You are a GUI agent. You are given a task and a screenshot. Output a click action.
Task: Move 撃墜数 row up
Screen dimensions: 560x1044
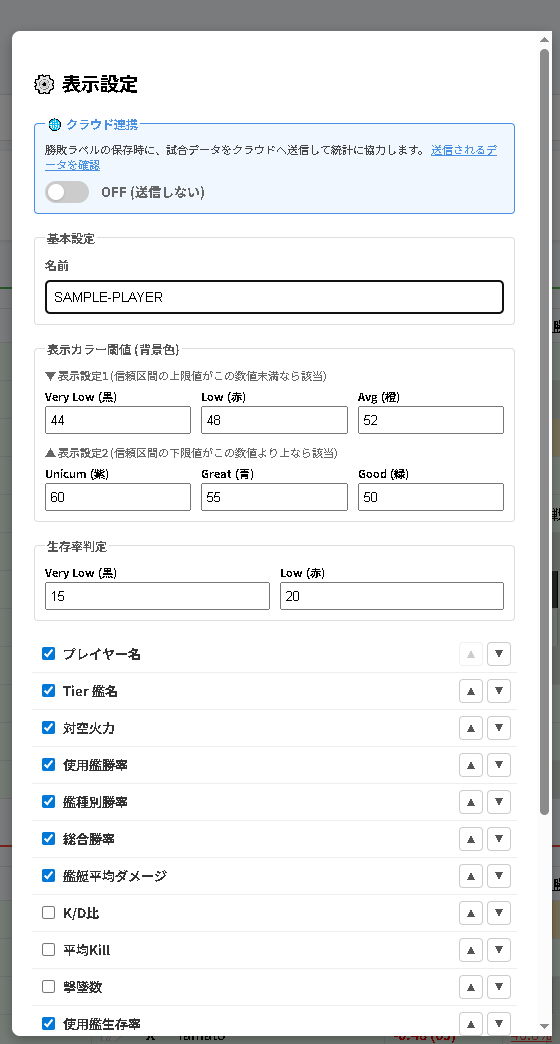471,987
